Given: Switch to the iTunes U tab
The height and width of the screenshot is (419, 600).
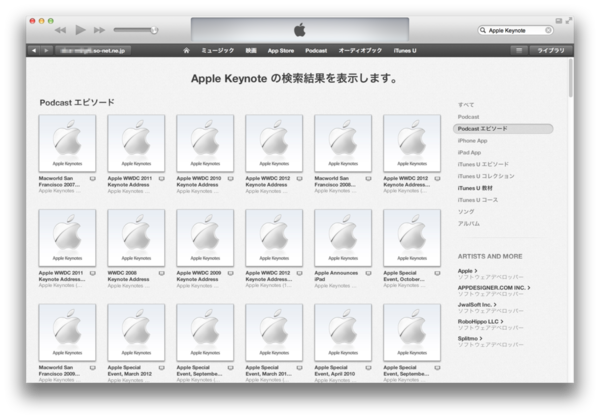Looking at the screenshot, I should [405, 51].
